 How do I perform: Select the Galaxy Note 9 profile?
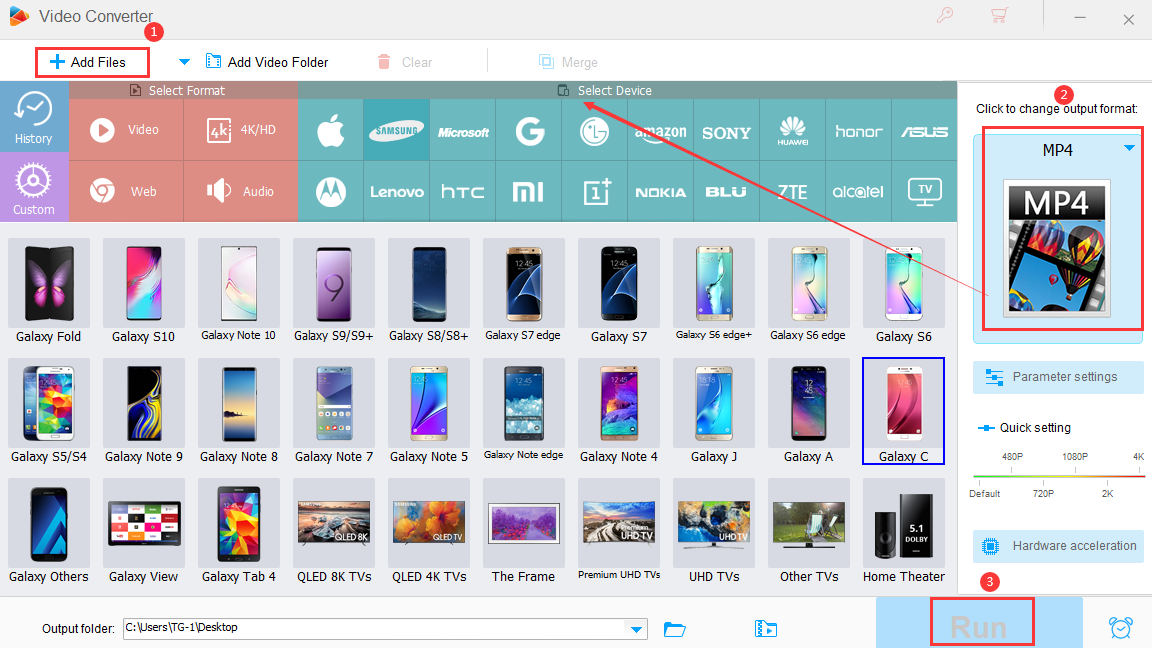coord(143,411)
